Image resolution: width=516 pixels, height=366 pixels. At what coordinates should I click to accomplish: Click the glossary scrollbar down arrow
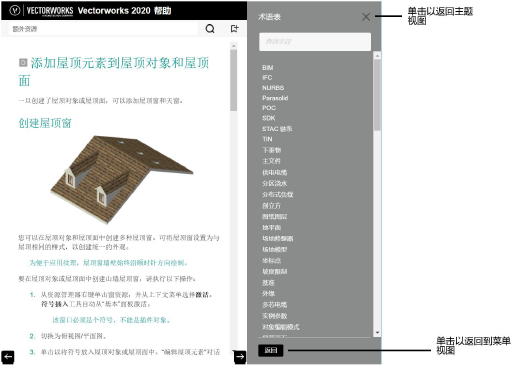click(377, 333)
